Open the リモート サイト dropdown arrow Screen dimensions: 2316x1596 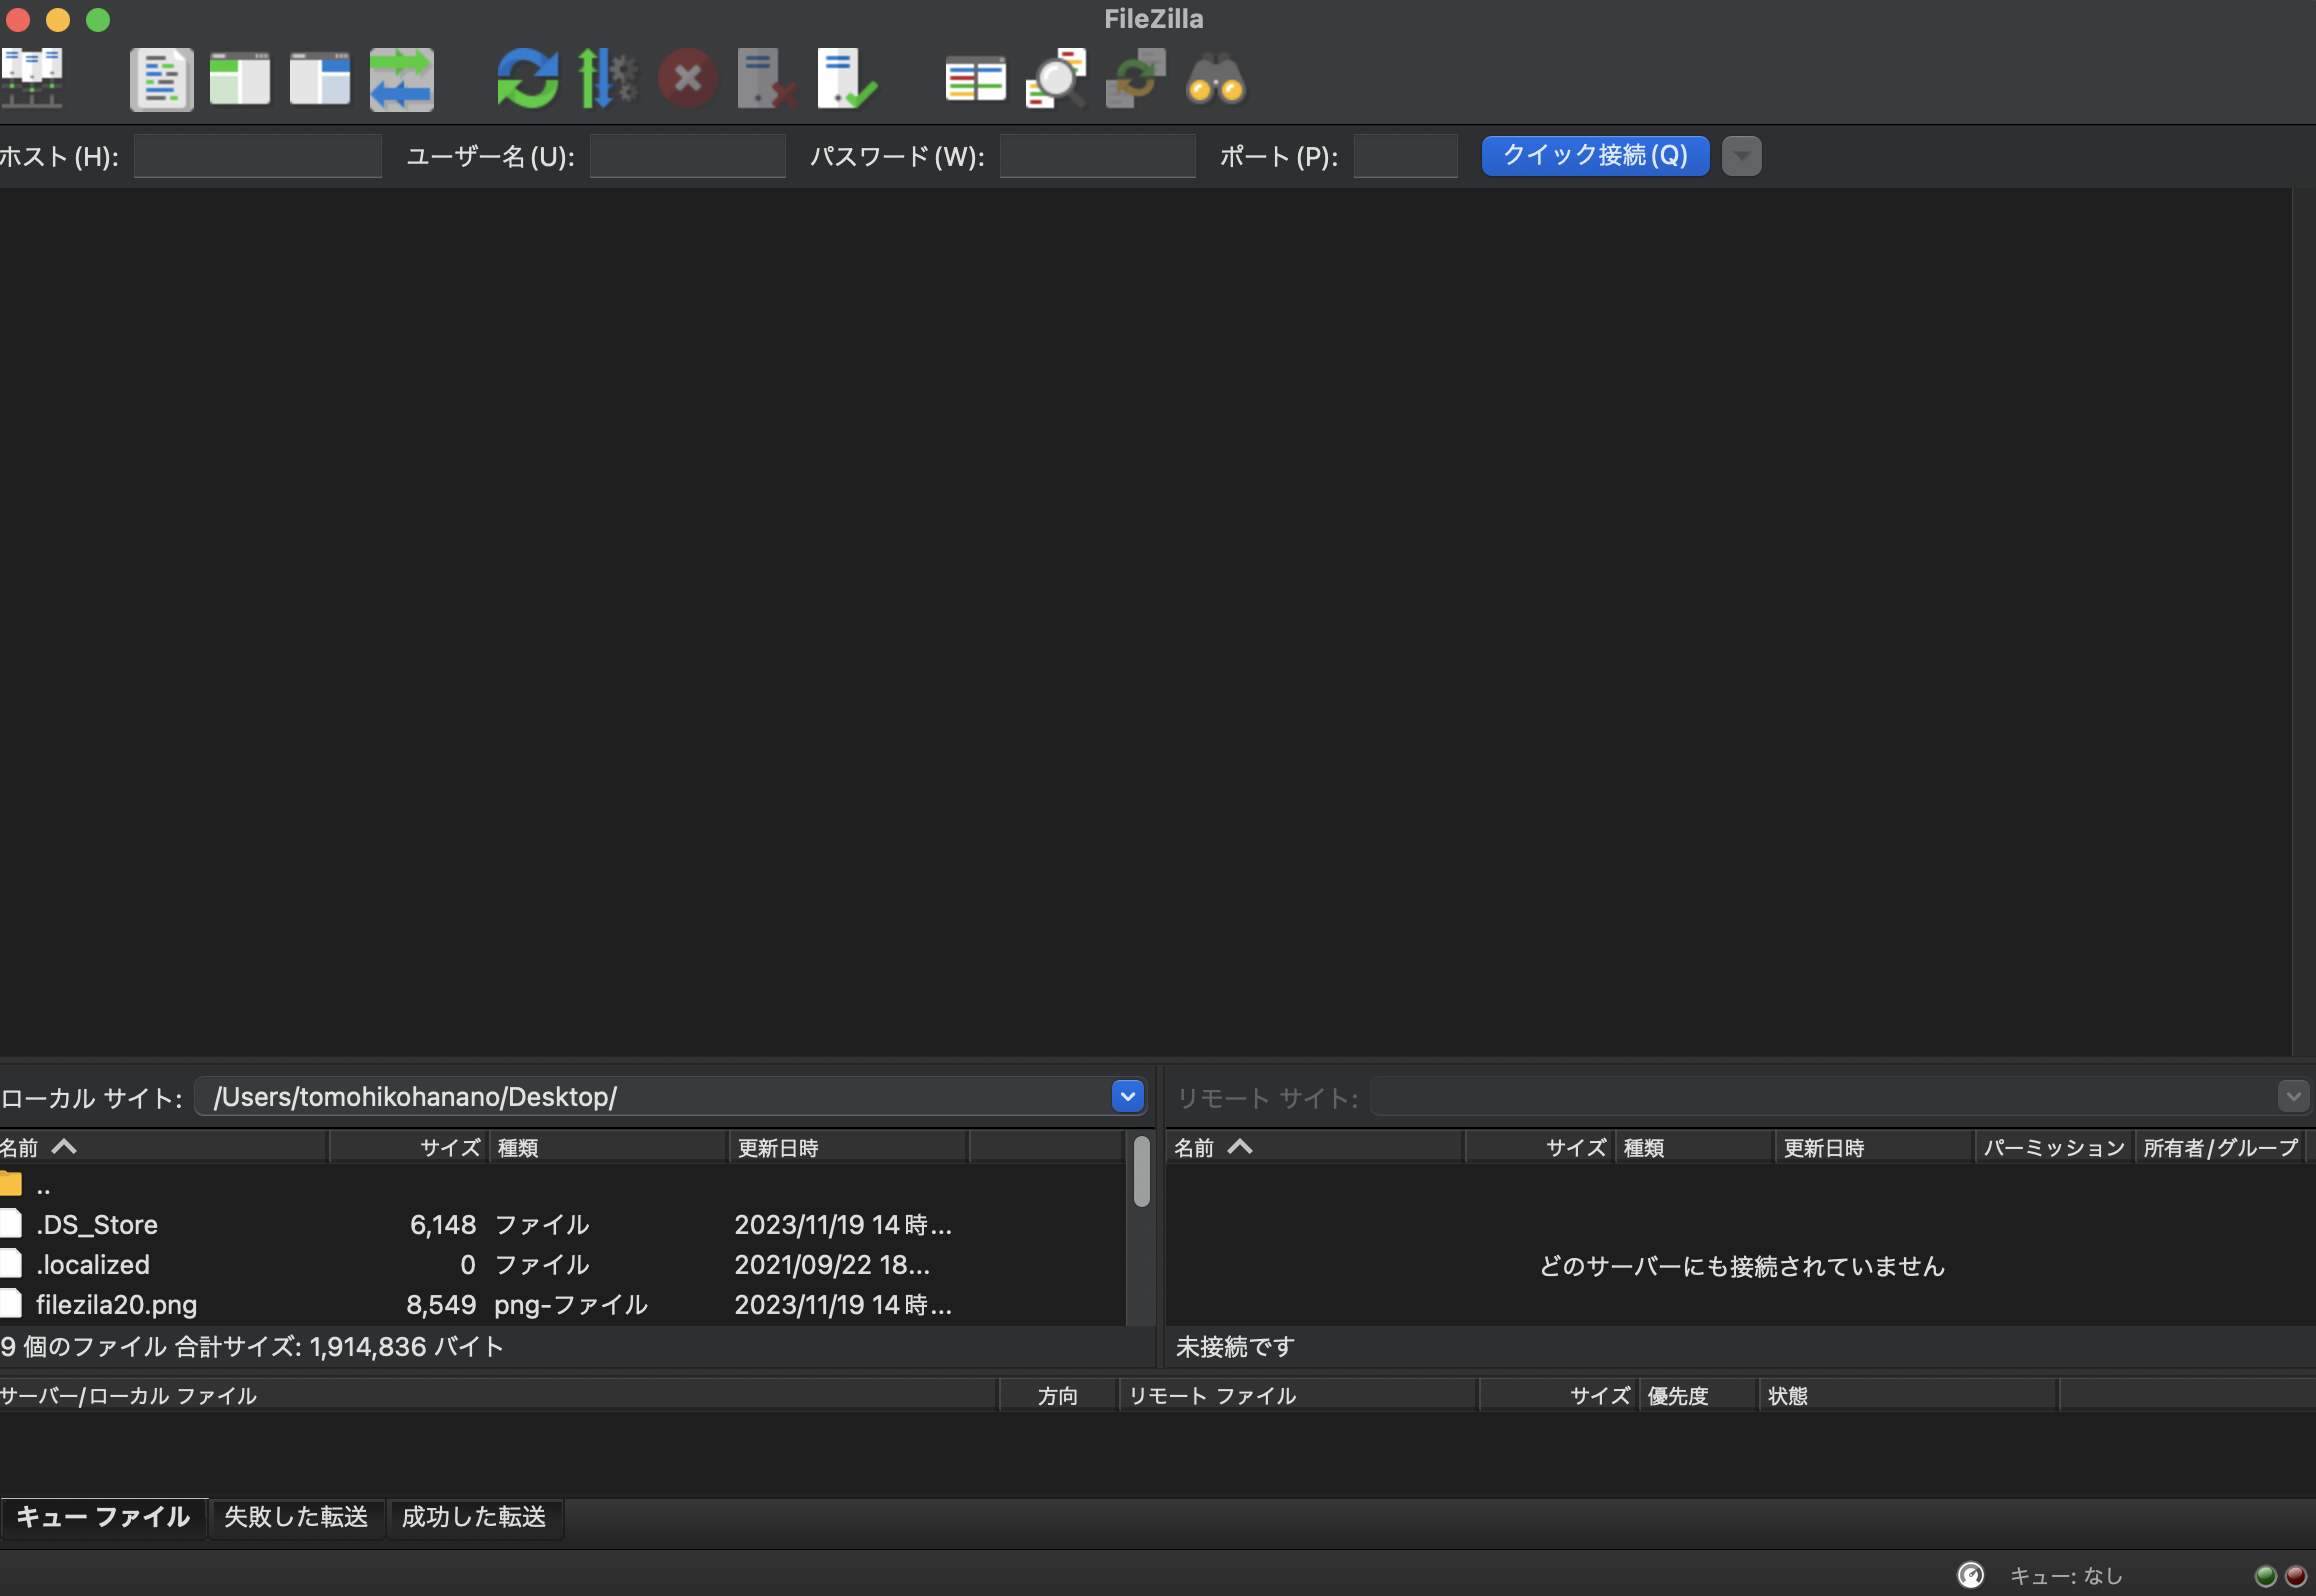(x=2294, y=1097)
